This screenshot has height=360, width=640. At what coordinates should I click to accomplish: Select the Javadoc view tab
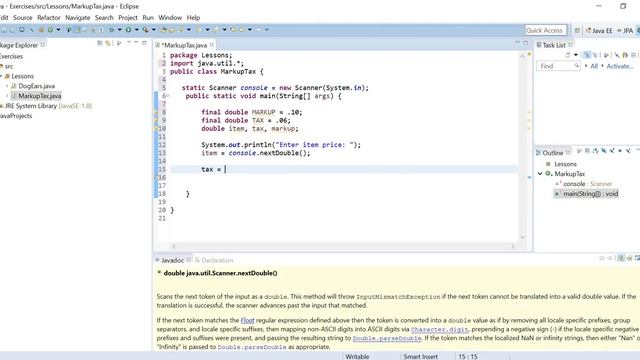tap(172, 260)
